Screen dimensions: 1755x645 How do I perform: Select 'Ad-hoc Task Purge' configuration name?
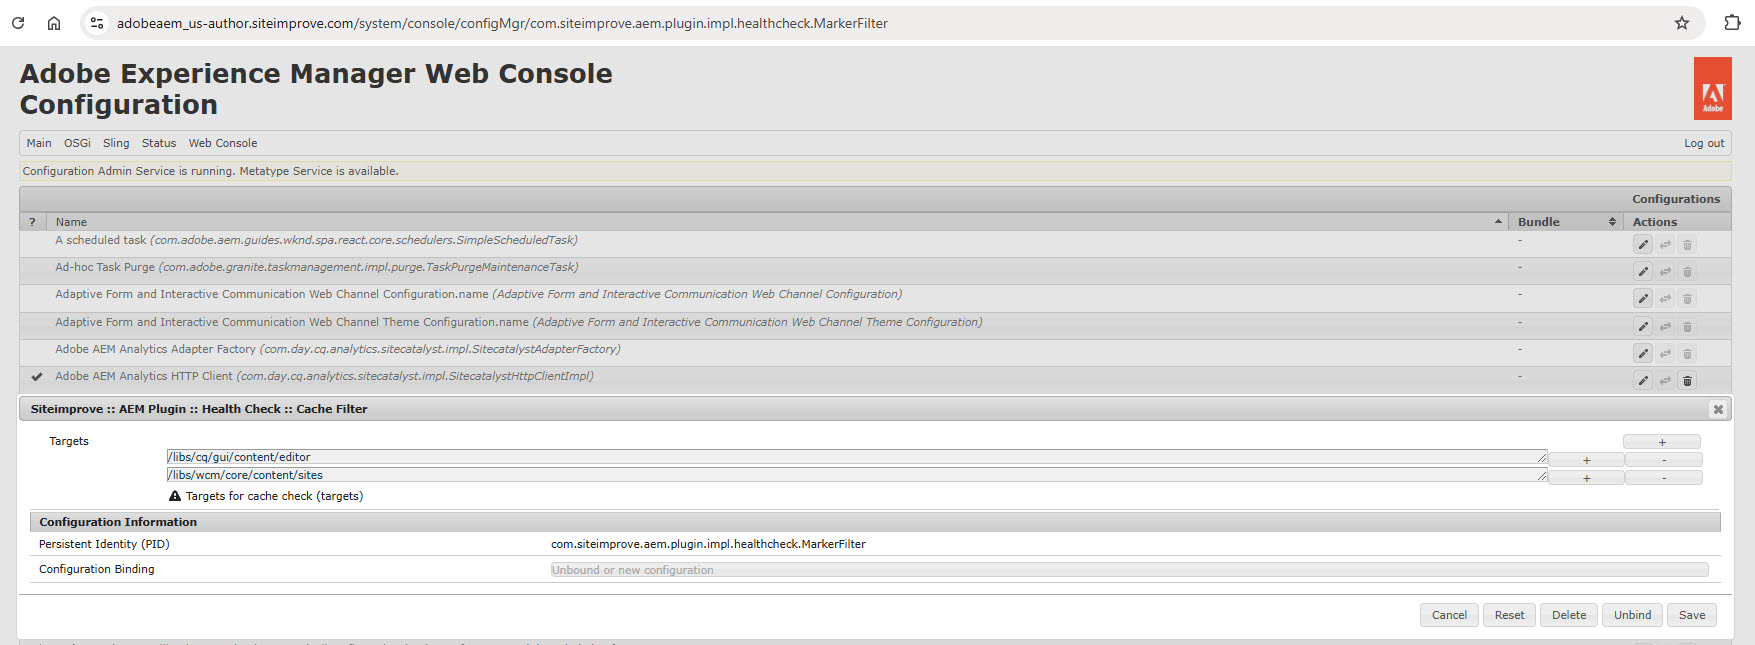tap(316, 267)
